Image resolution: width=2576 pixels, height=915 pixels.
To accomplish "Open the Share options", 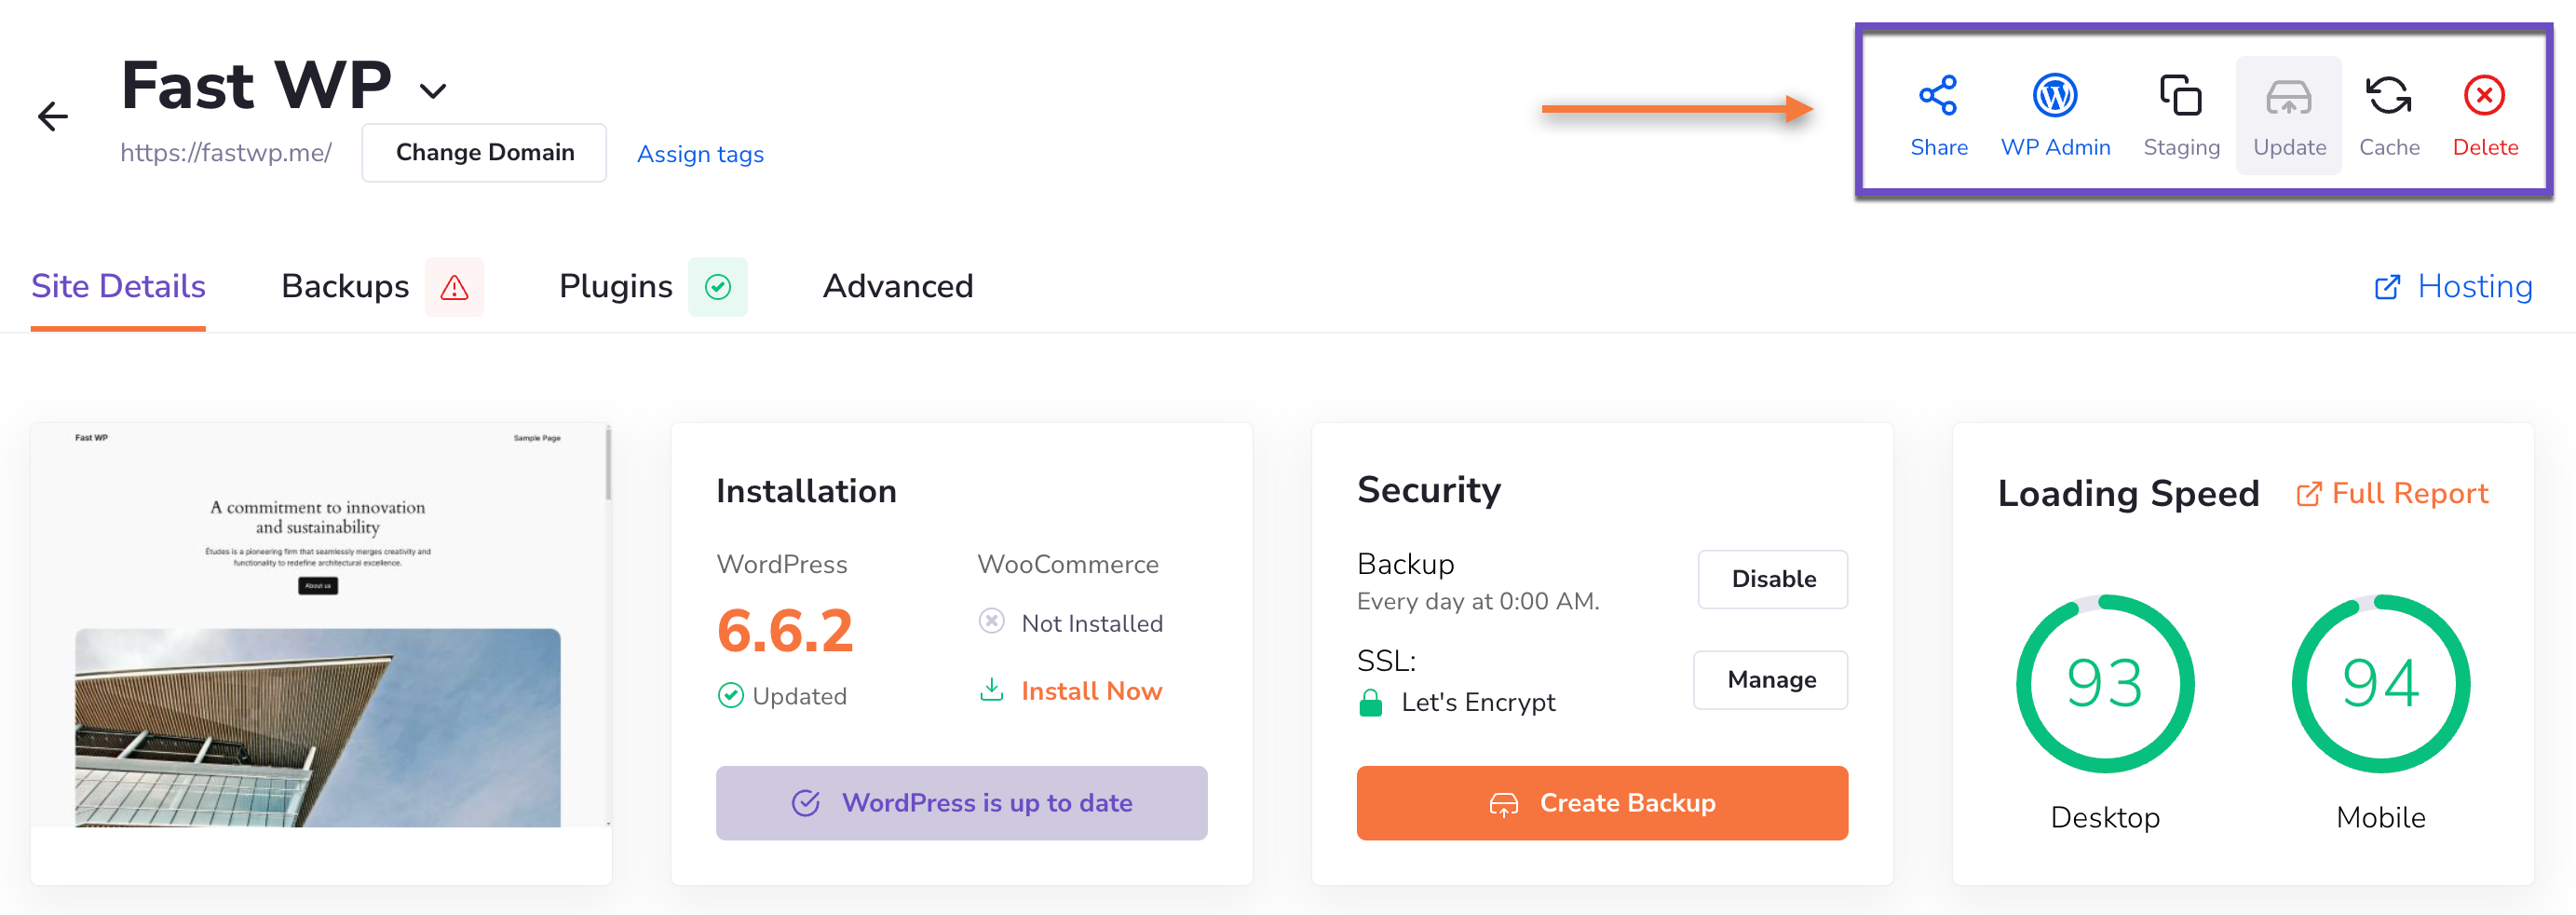I will point(1938,113).
